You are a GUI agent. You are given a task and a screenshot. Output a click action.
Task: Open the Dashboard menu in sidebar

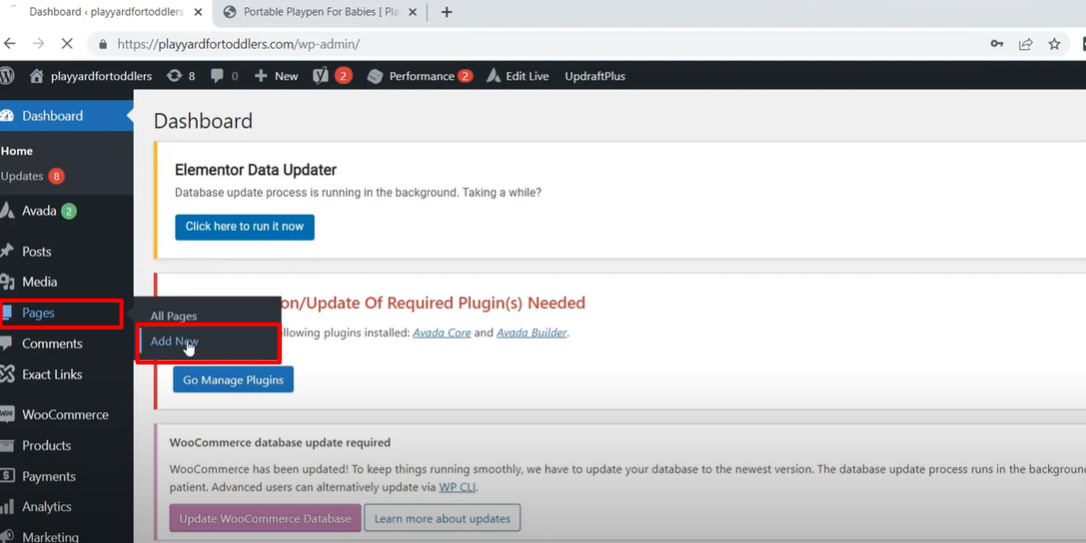tap(65, 116)
